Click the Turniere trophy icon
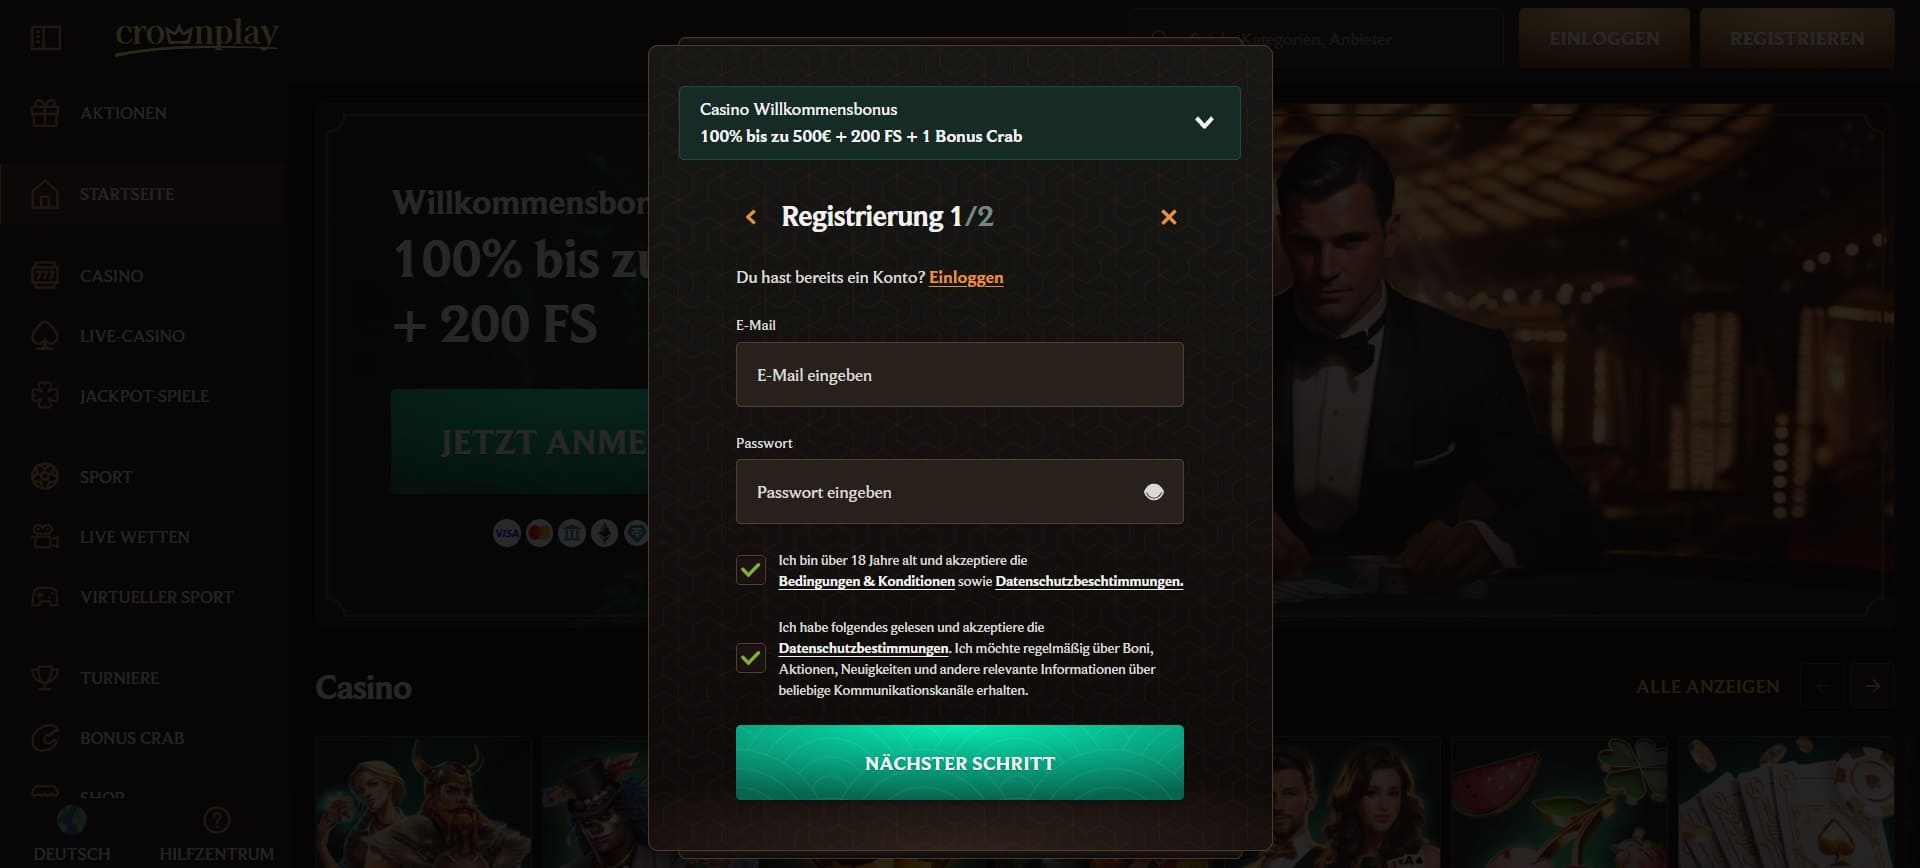 pyautogui.click(x=45, y=678)
